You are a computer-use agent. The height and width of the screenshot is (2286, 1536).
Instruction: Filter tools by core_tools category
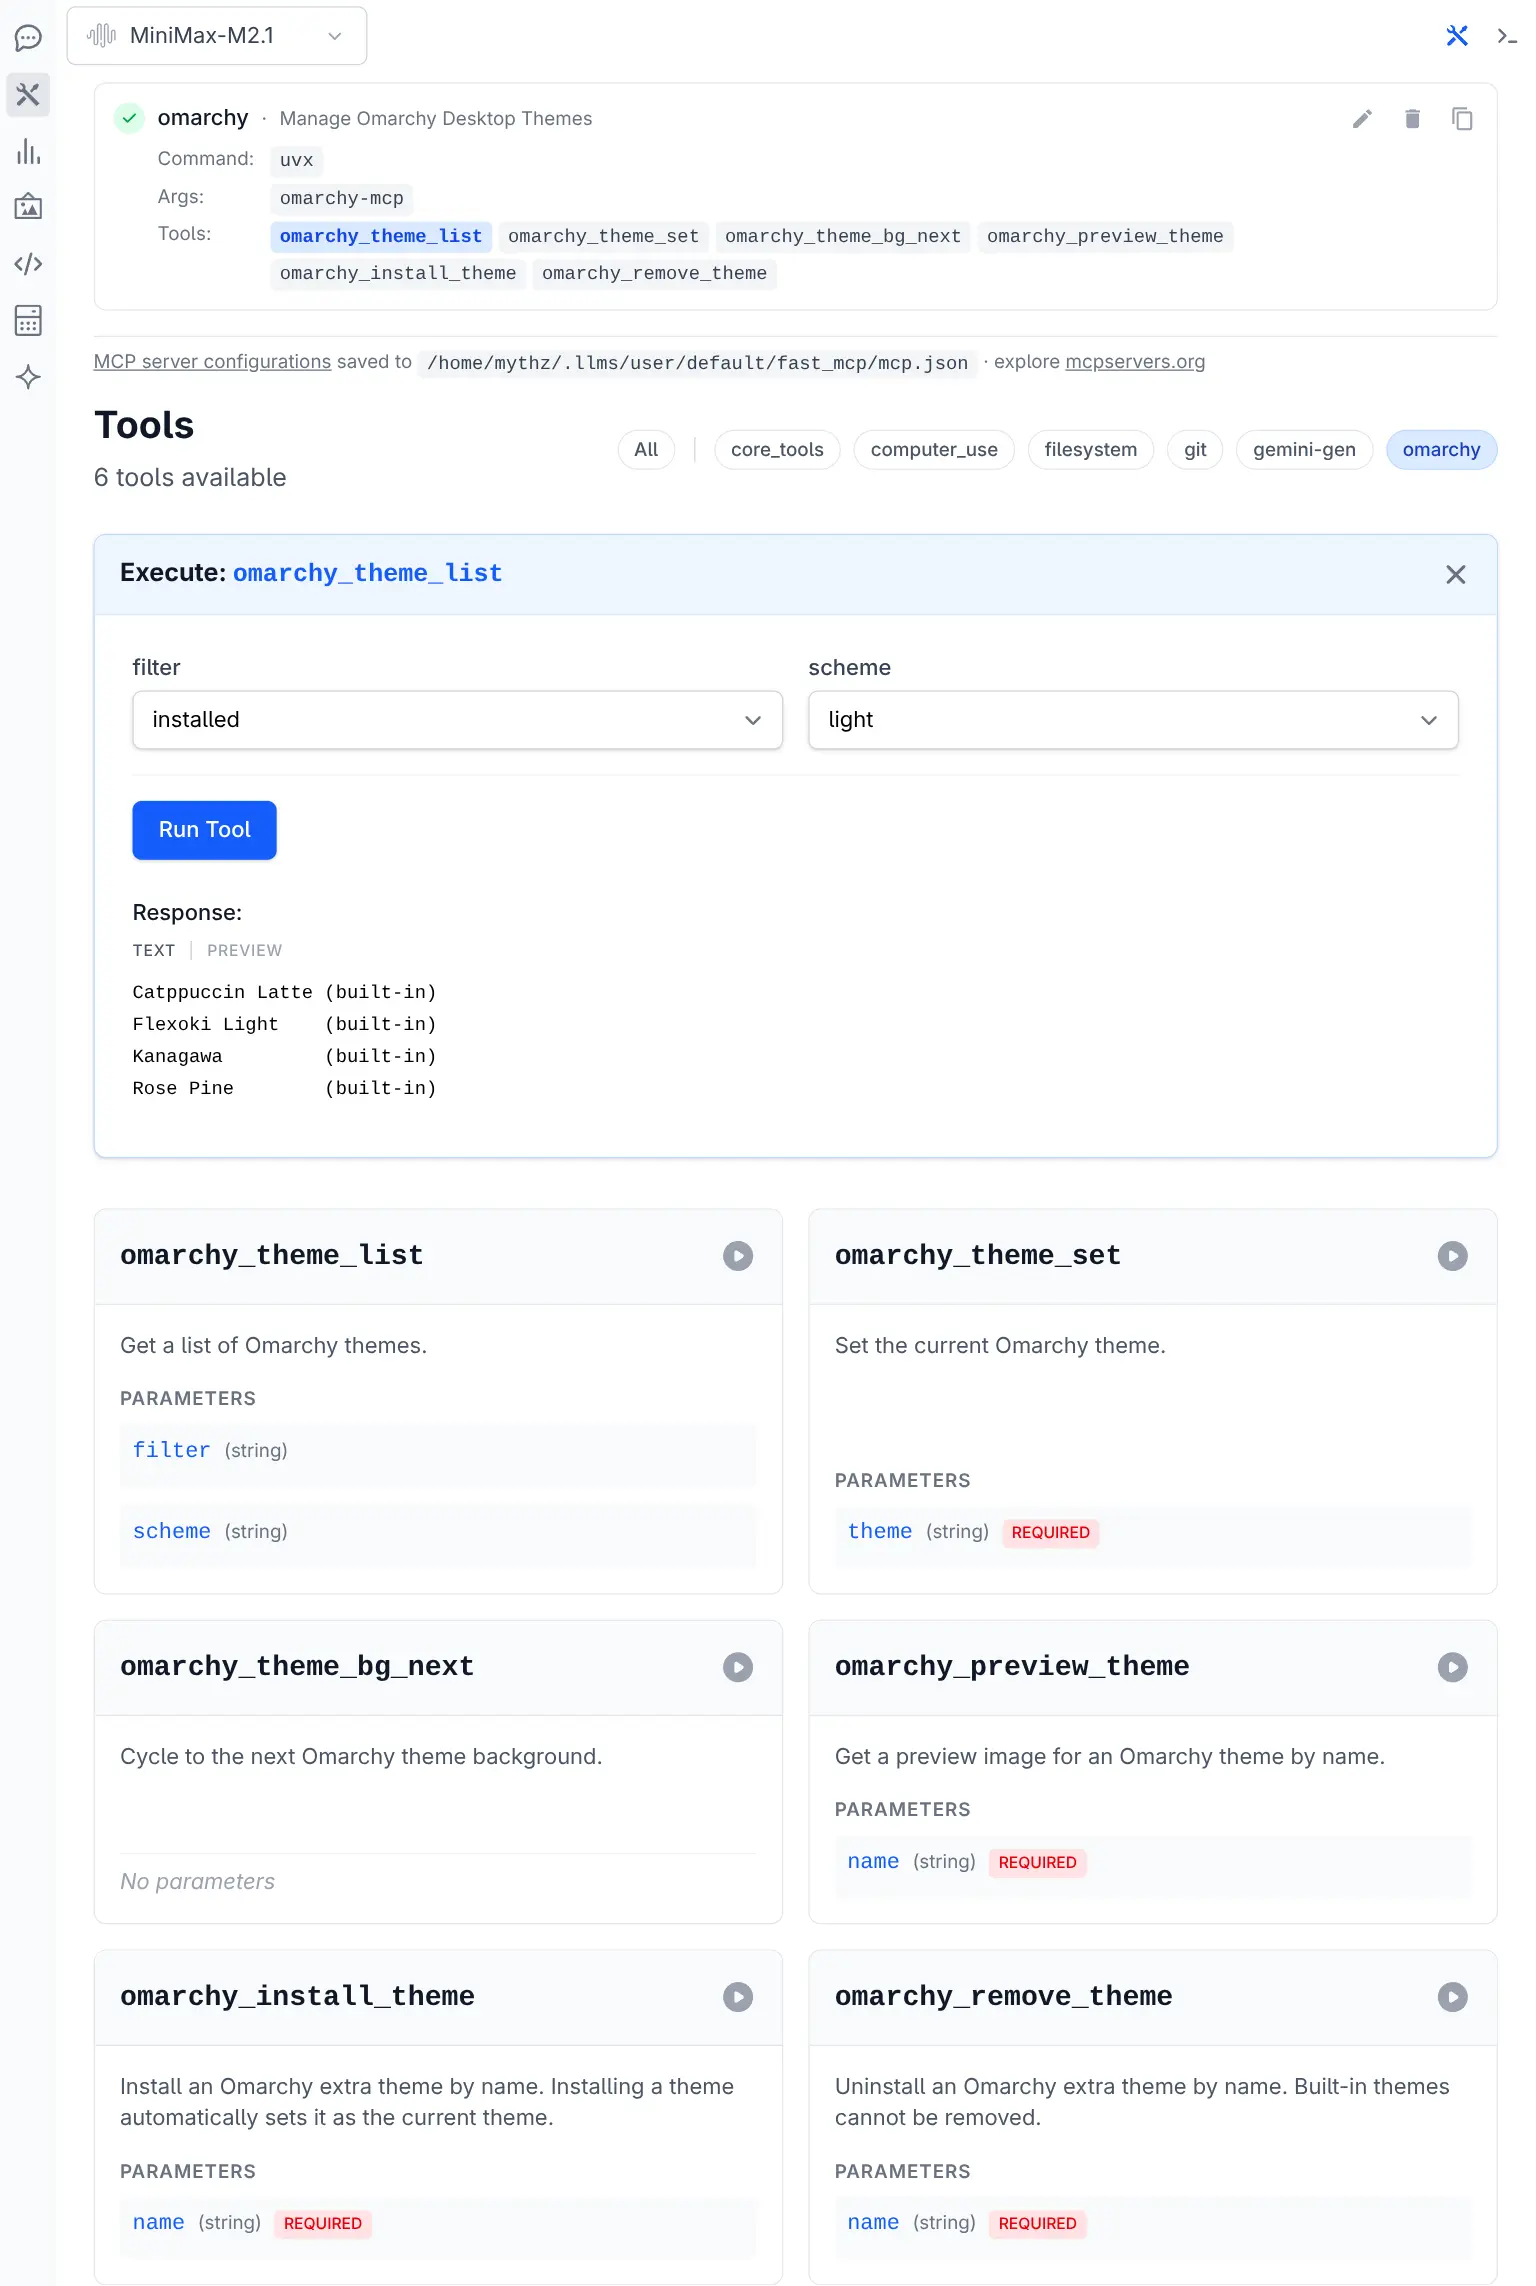coord(777,450)
